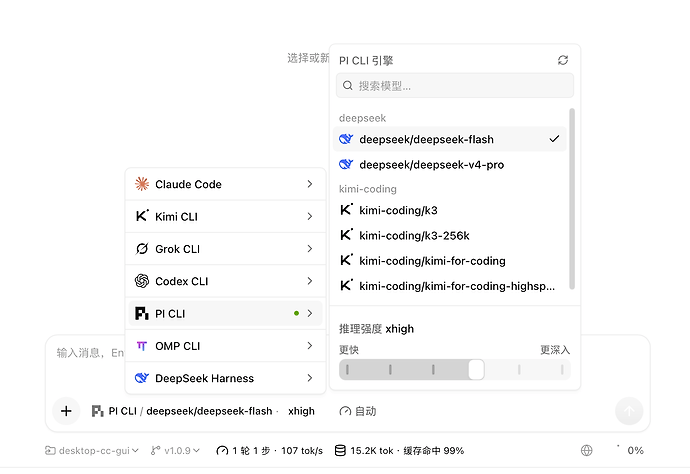Screen dimensions: 690x474
Task: Click the 搜索模型 search field
Action: tap(455, 85)
